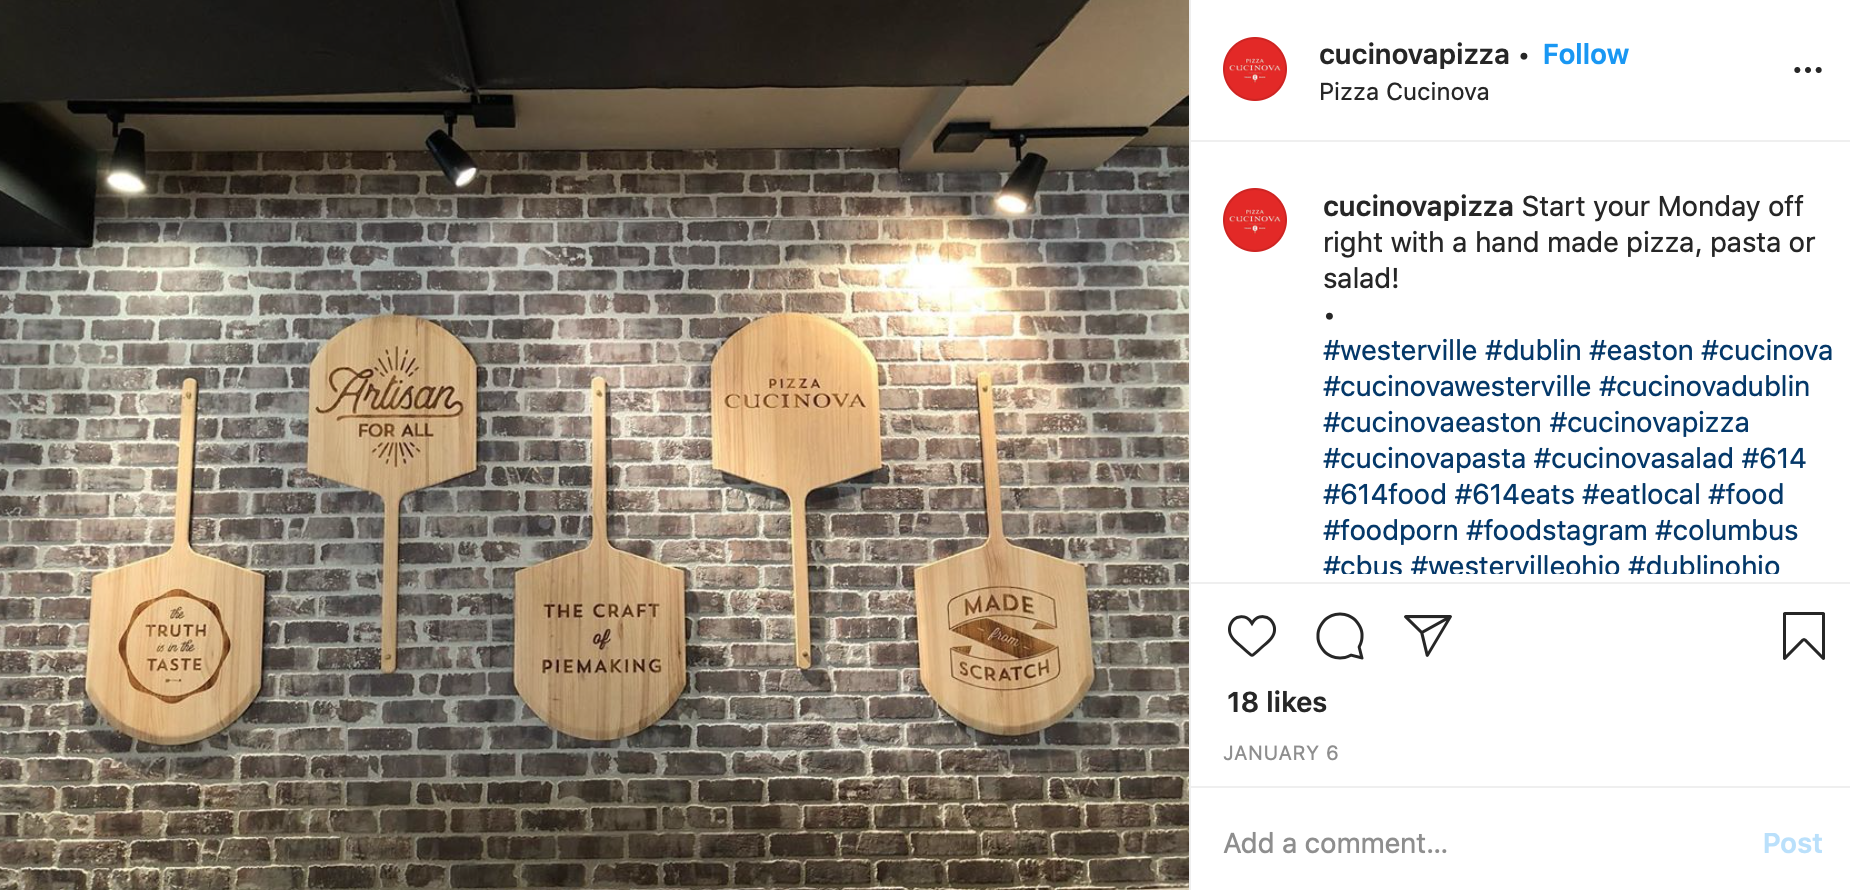
Task: Focus the Add a comment field
Action: pyautogui.click(x=1480, y=843)
